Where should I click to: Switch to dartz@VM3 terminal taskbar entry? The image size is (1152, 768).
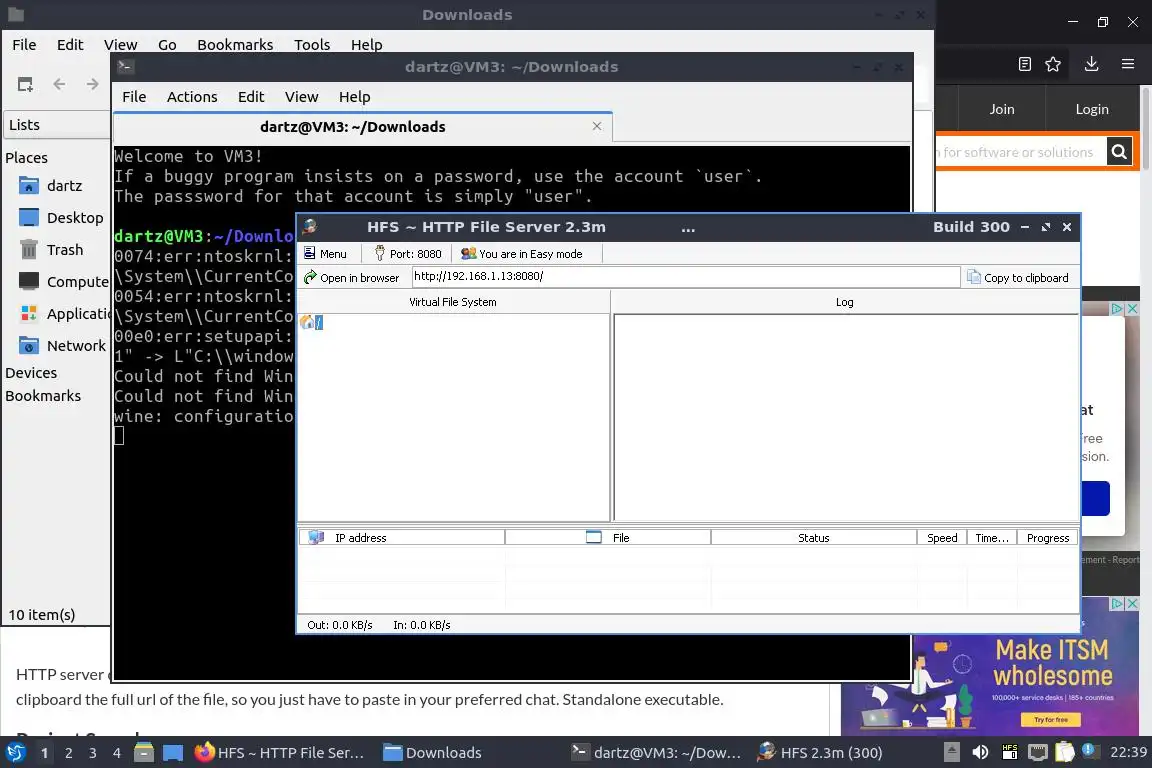(x=658, y=753)
